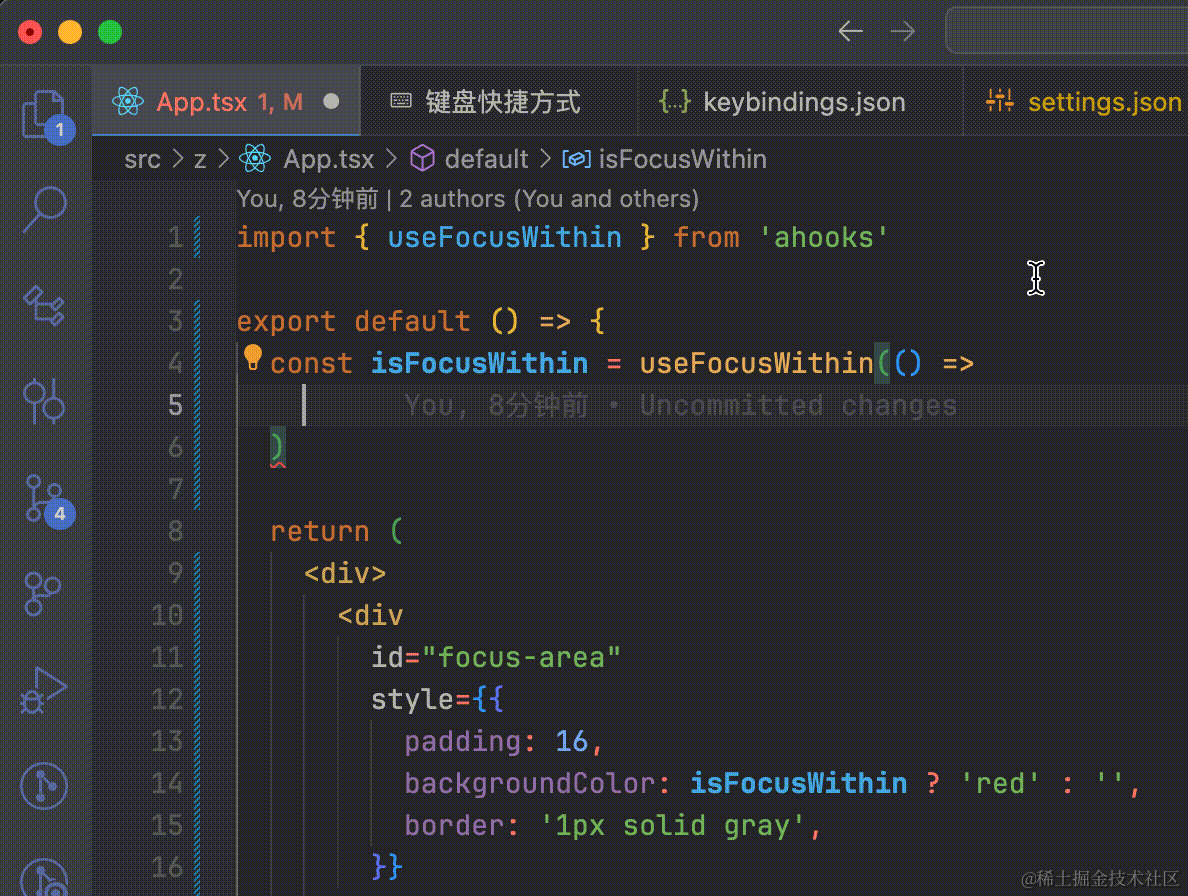Click the command center search box
This screenshot has height=896, width=1188.
tap(1067, 31)
